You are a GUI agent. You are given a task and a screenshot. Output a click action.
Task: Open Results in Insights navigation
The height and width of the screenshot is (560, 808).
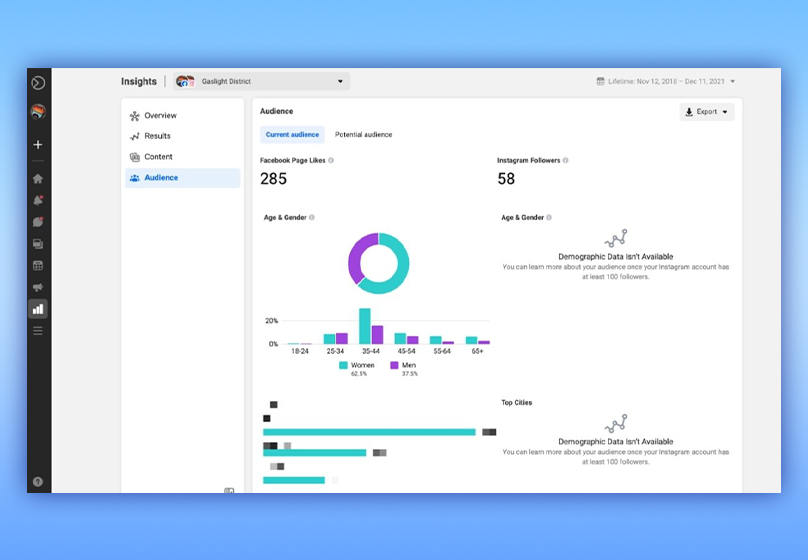[157, 136]
